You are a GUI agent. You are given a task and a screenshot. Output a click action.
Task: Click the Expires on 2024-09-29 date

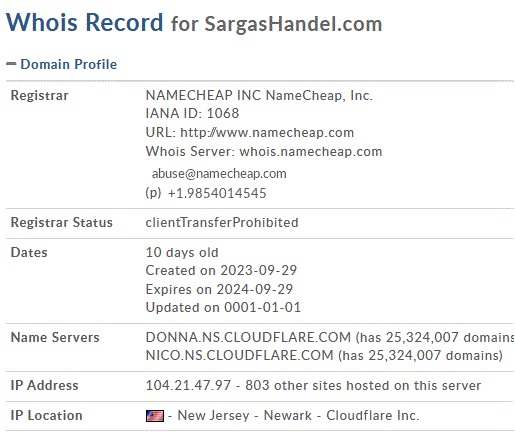click(x=219, y=289)
